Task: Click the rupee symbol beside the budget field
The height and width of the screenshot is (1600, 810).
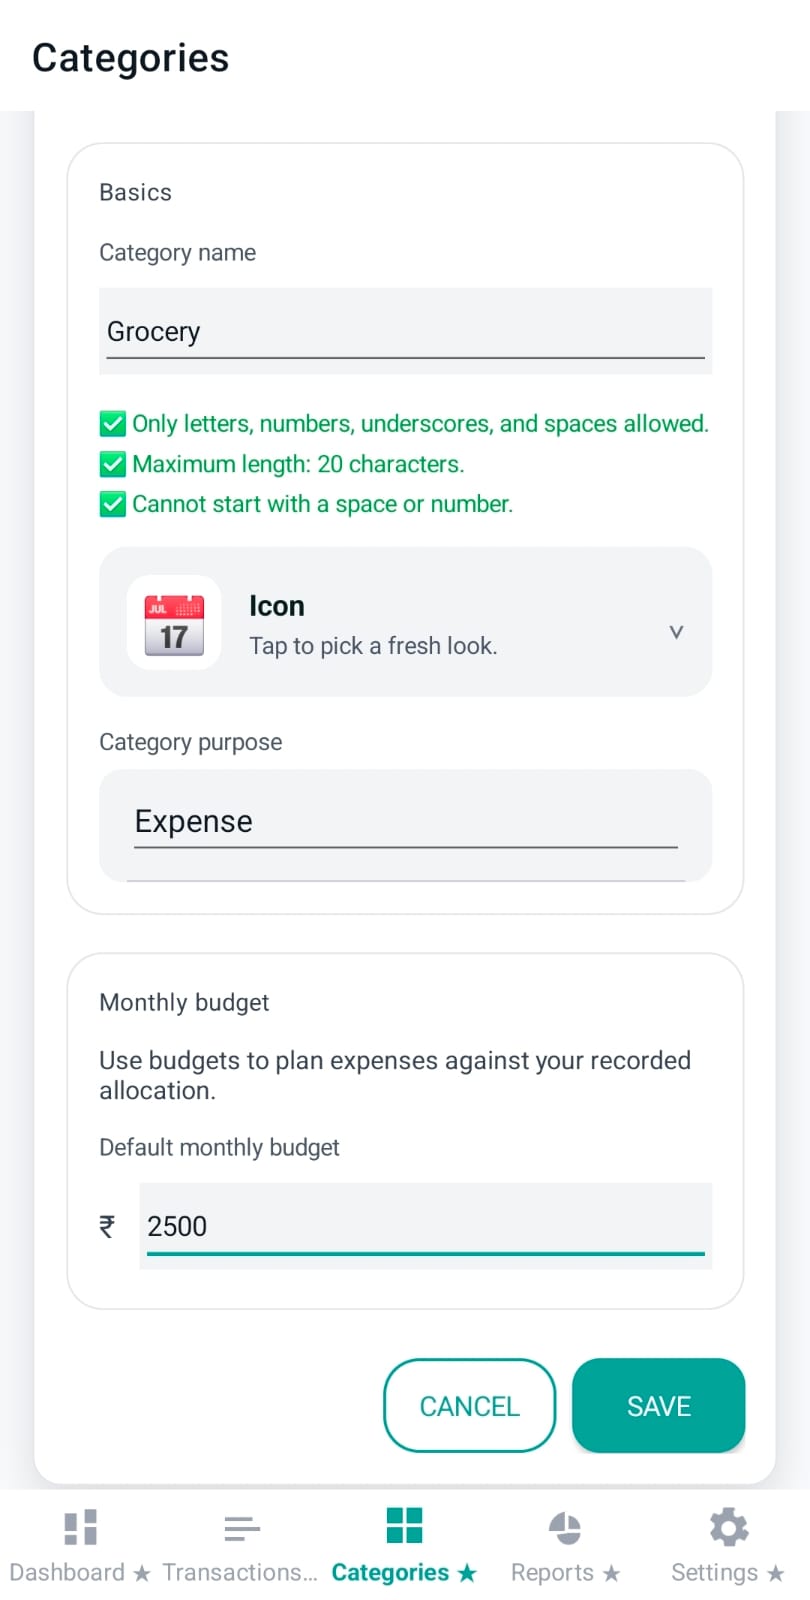Action: coord(108,1226)
